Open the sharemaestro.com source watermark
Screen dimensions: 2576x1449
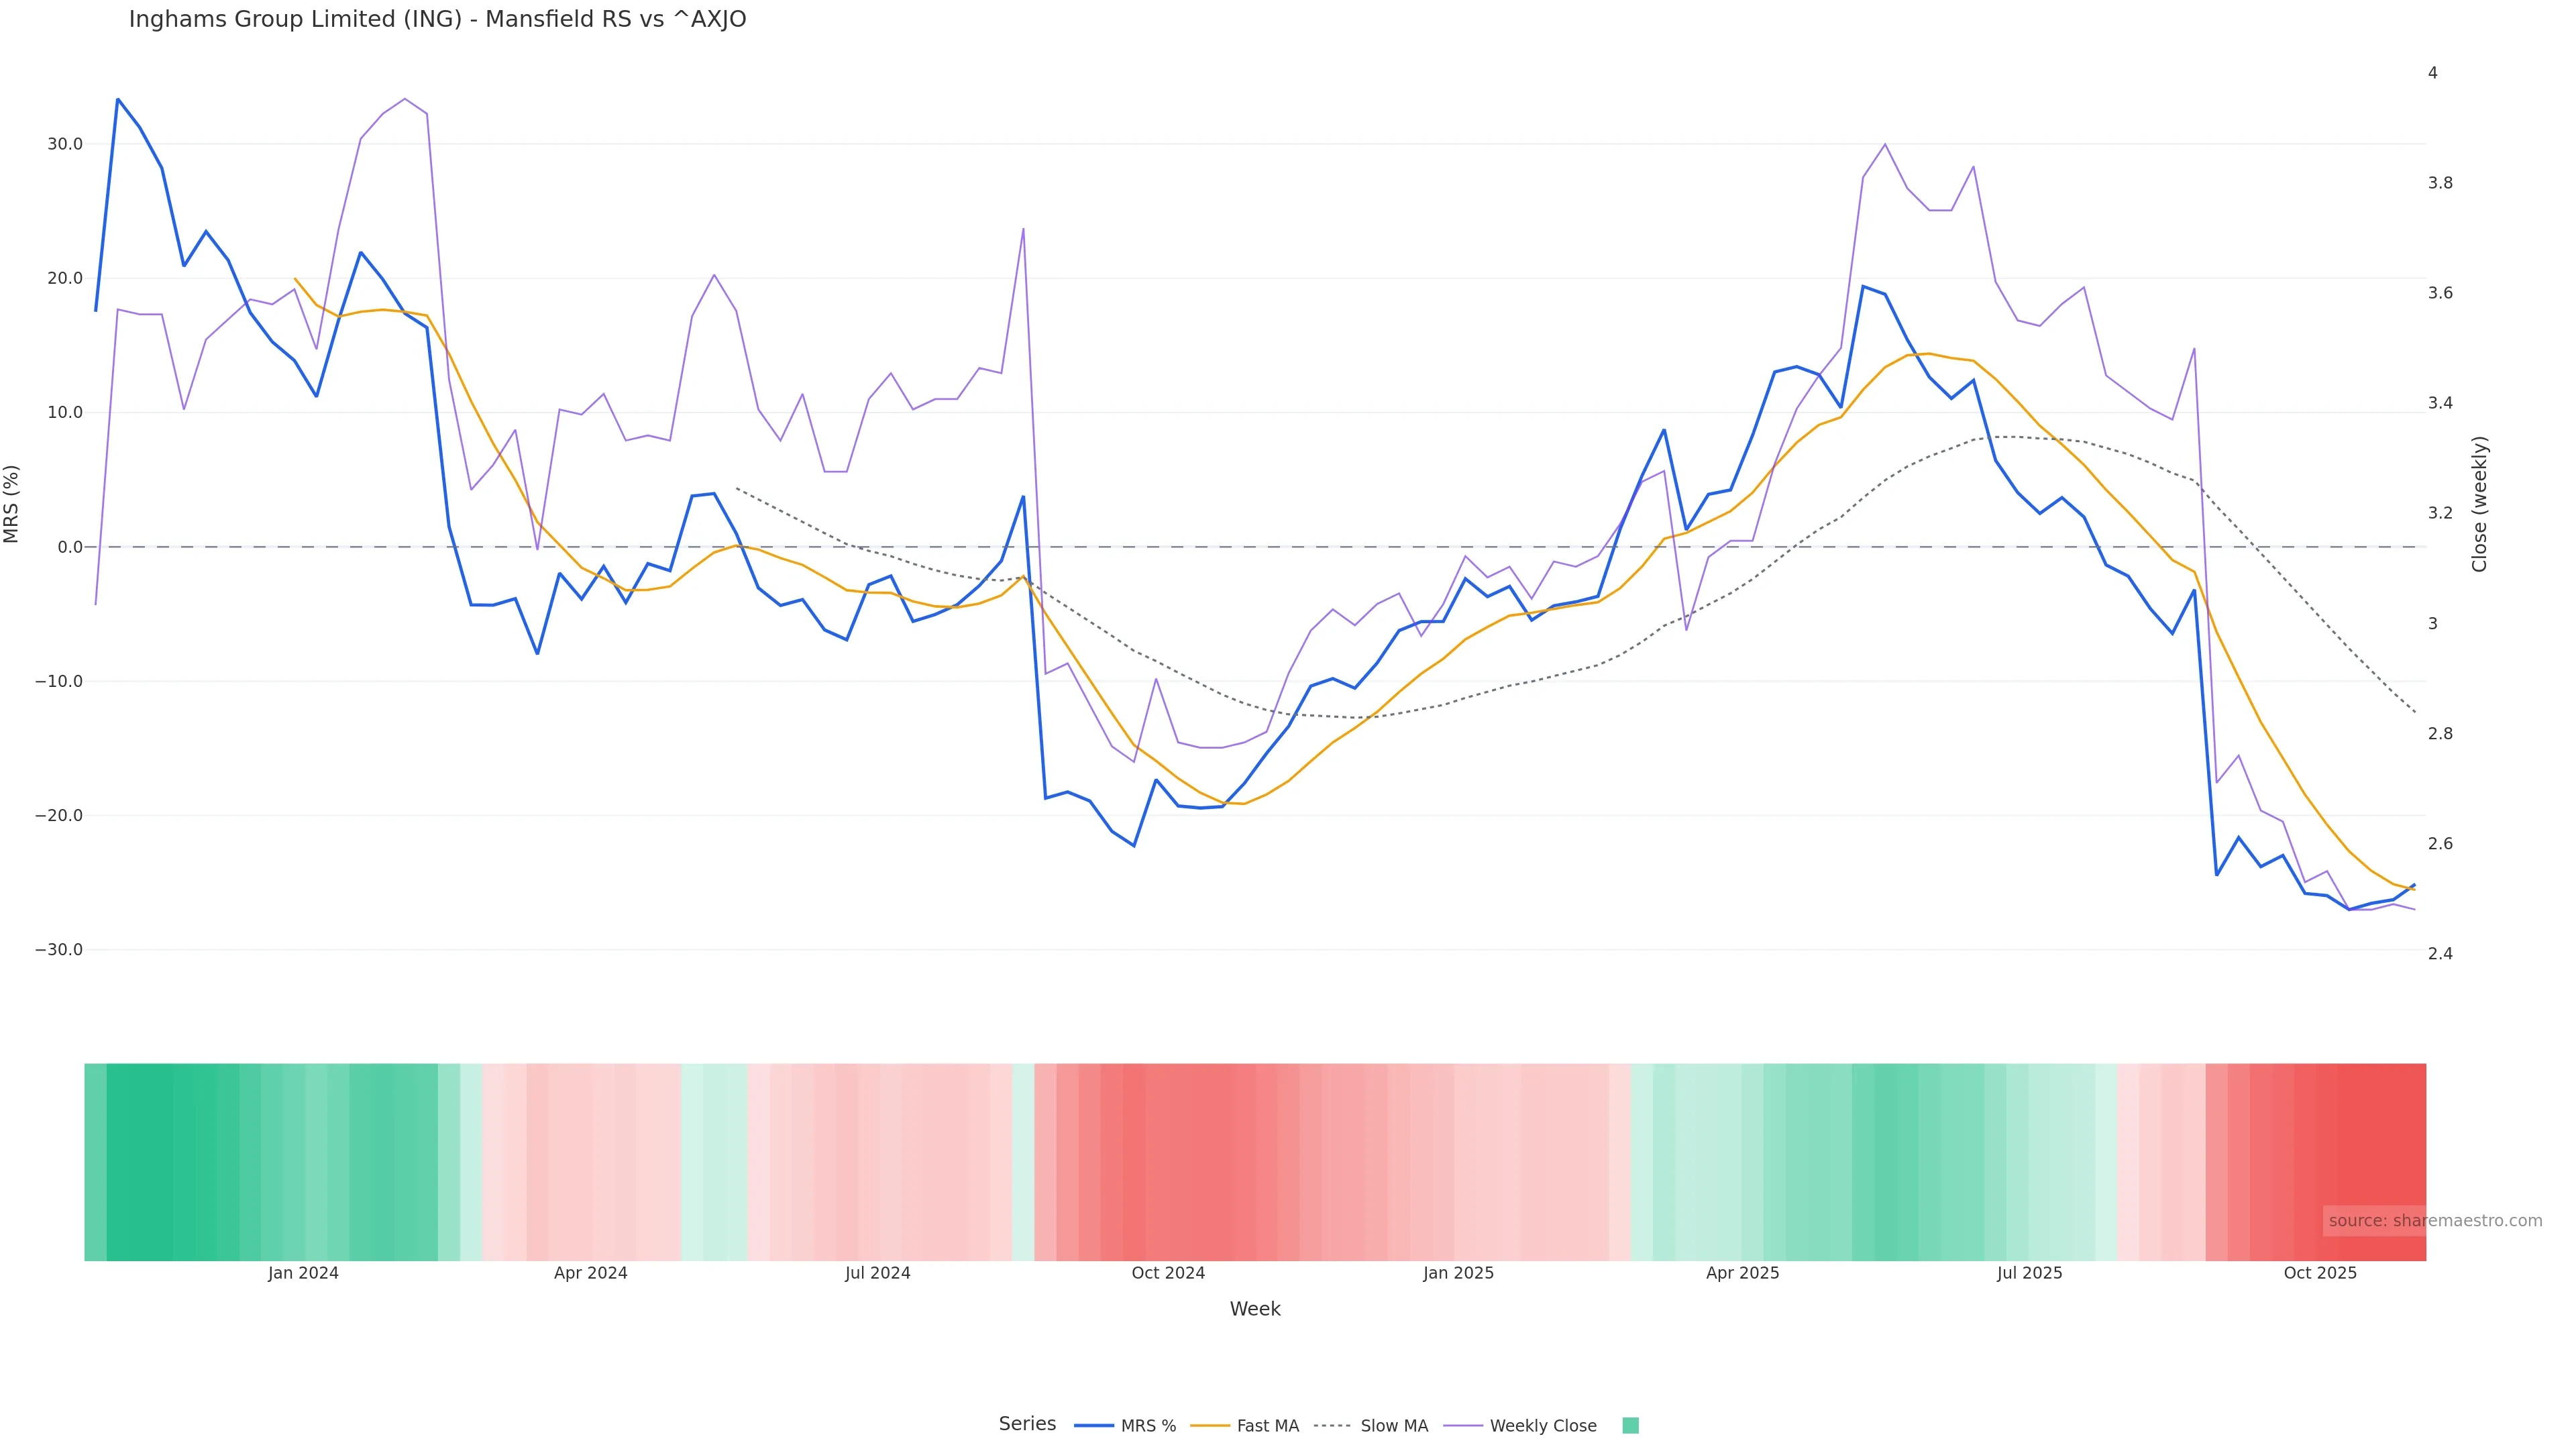2434,1221
